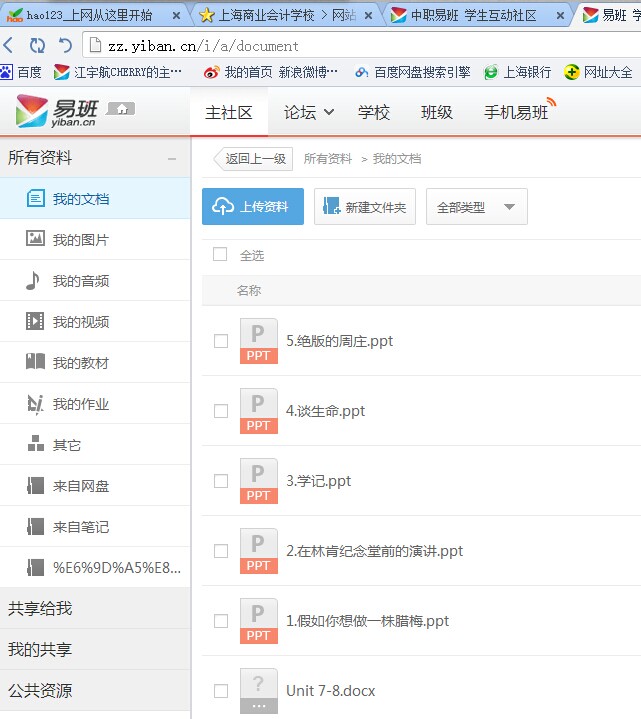Screen dimensions: 641x719
Task: Click the browser reload icon
Action: 37,46
